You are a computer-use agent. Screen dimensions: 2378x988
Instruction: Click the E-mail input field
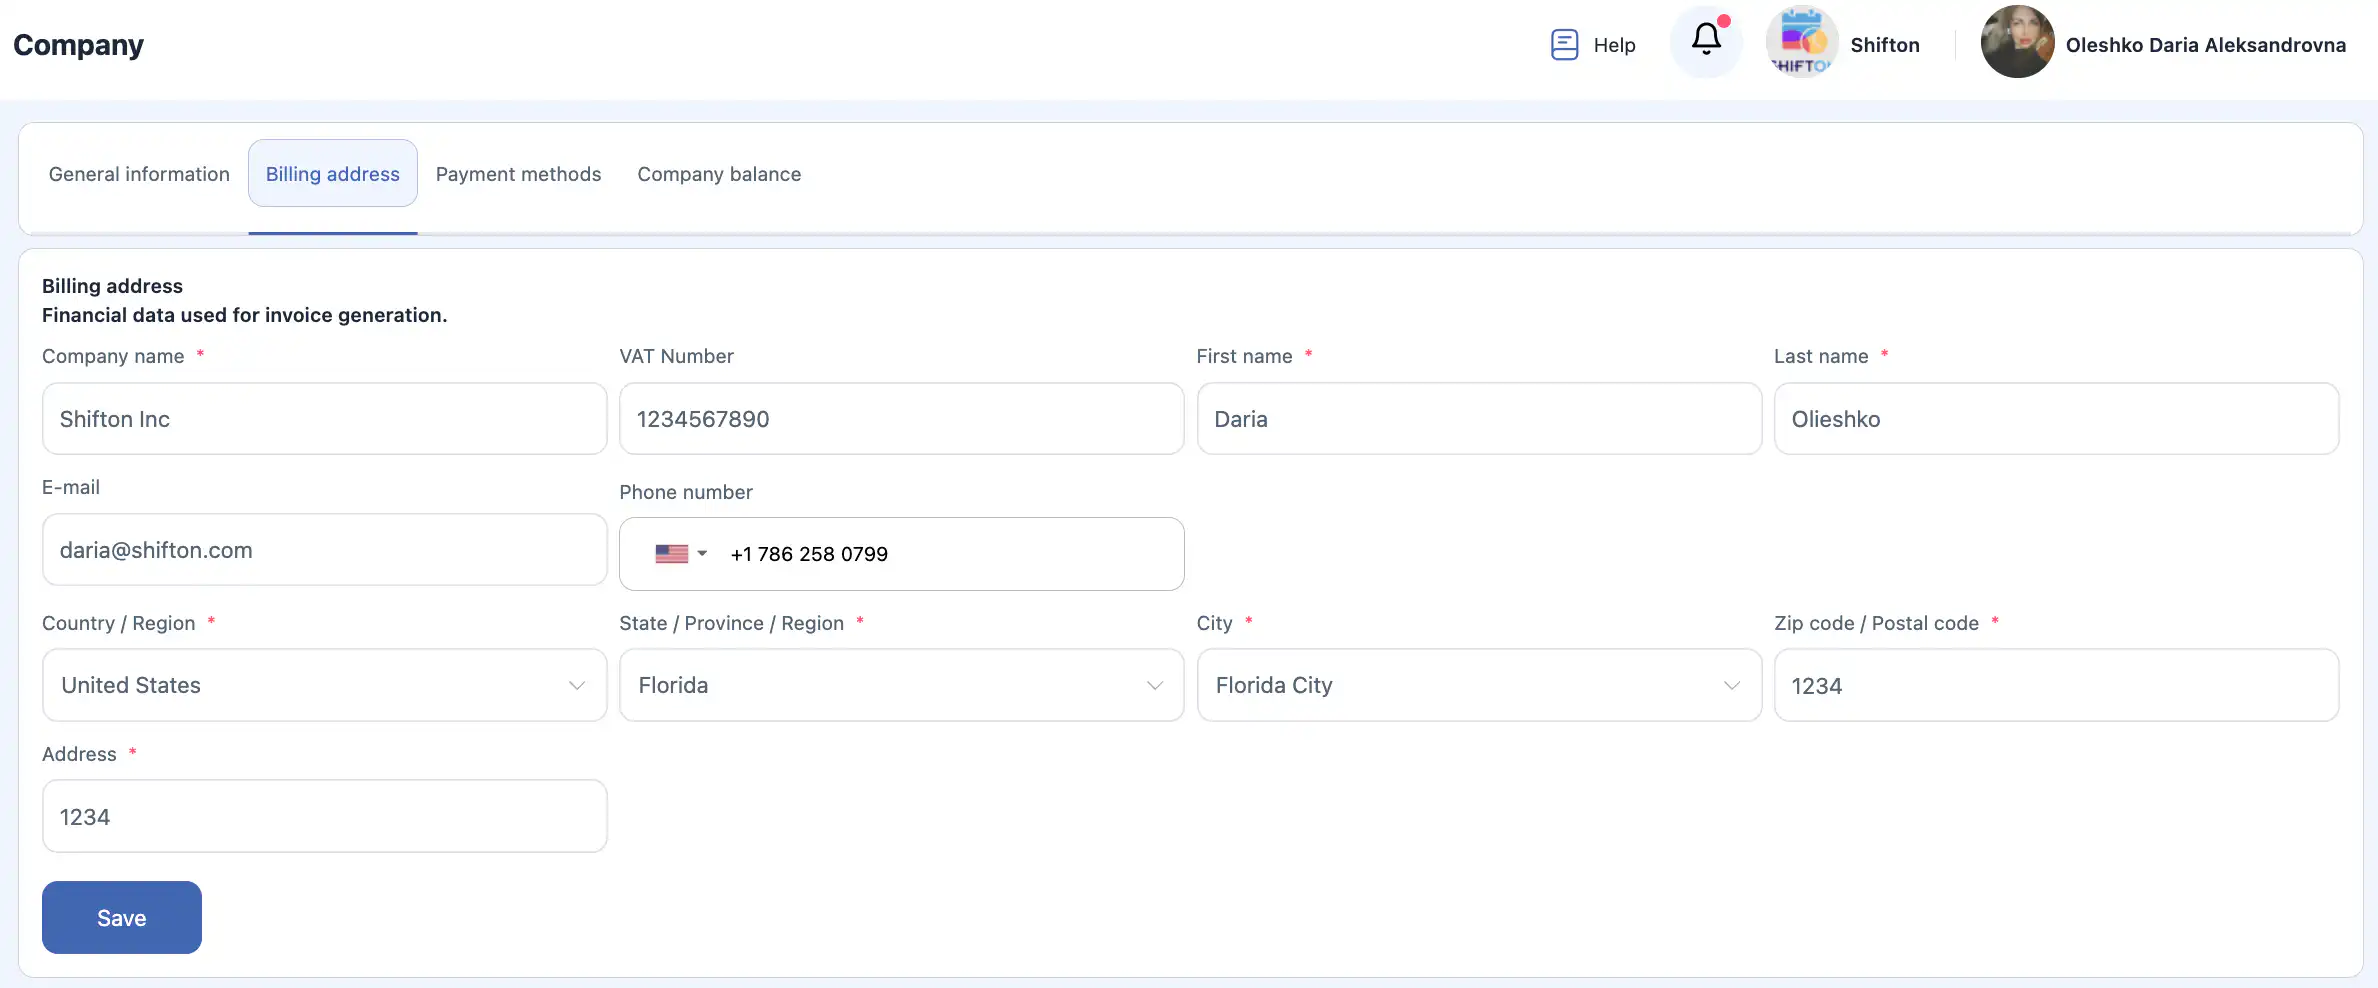pyautogui.click(x=324, y=550)
